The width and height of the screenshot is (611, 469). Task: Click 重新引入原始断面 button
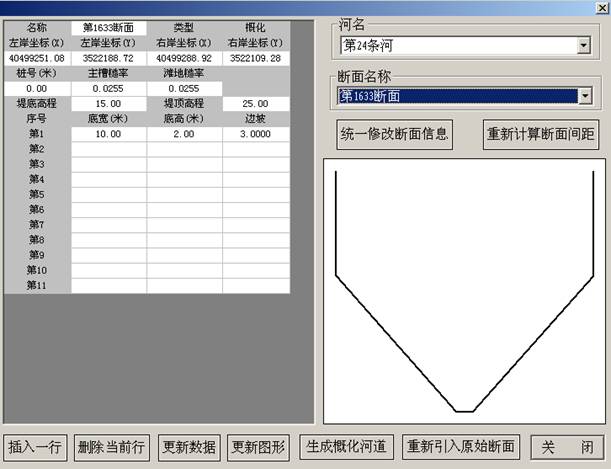(460, 446)
